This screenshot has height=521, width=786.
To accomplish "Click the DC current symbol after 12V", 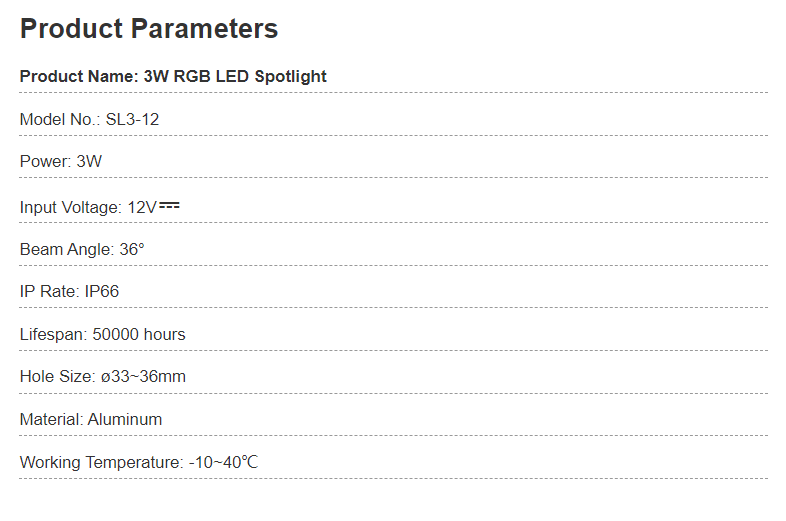I will pos(169,206).
